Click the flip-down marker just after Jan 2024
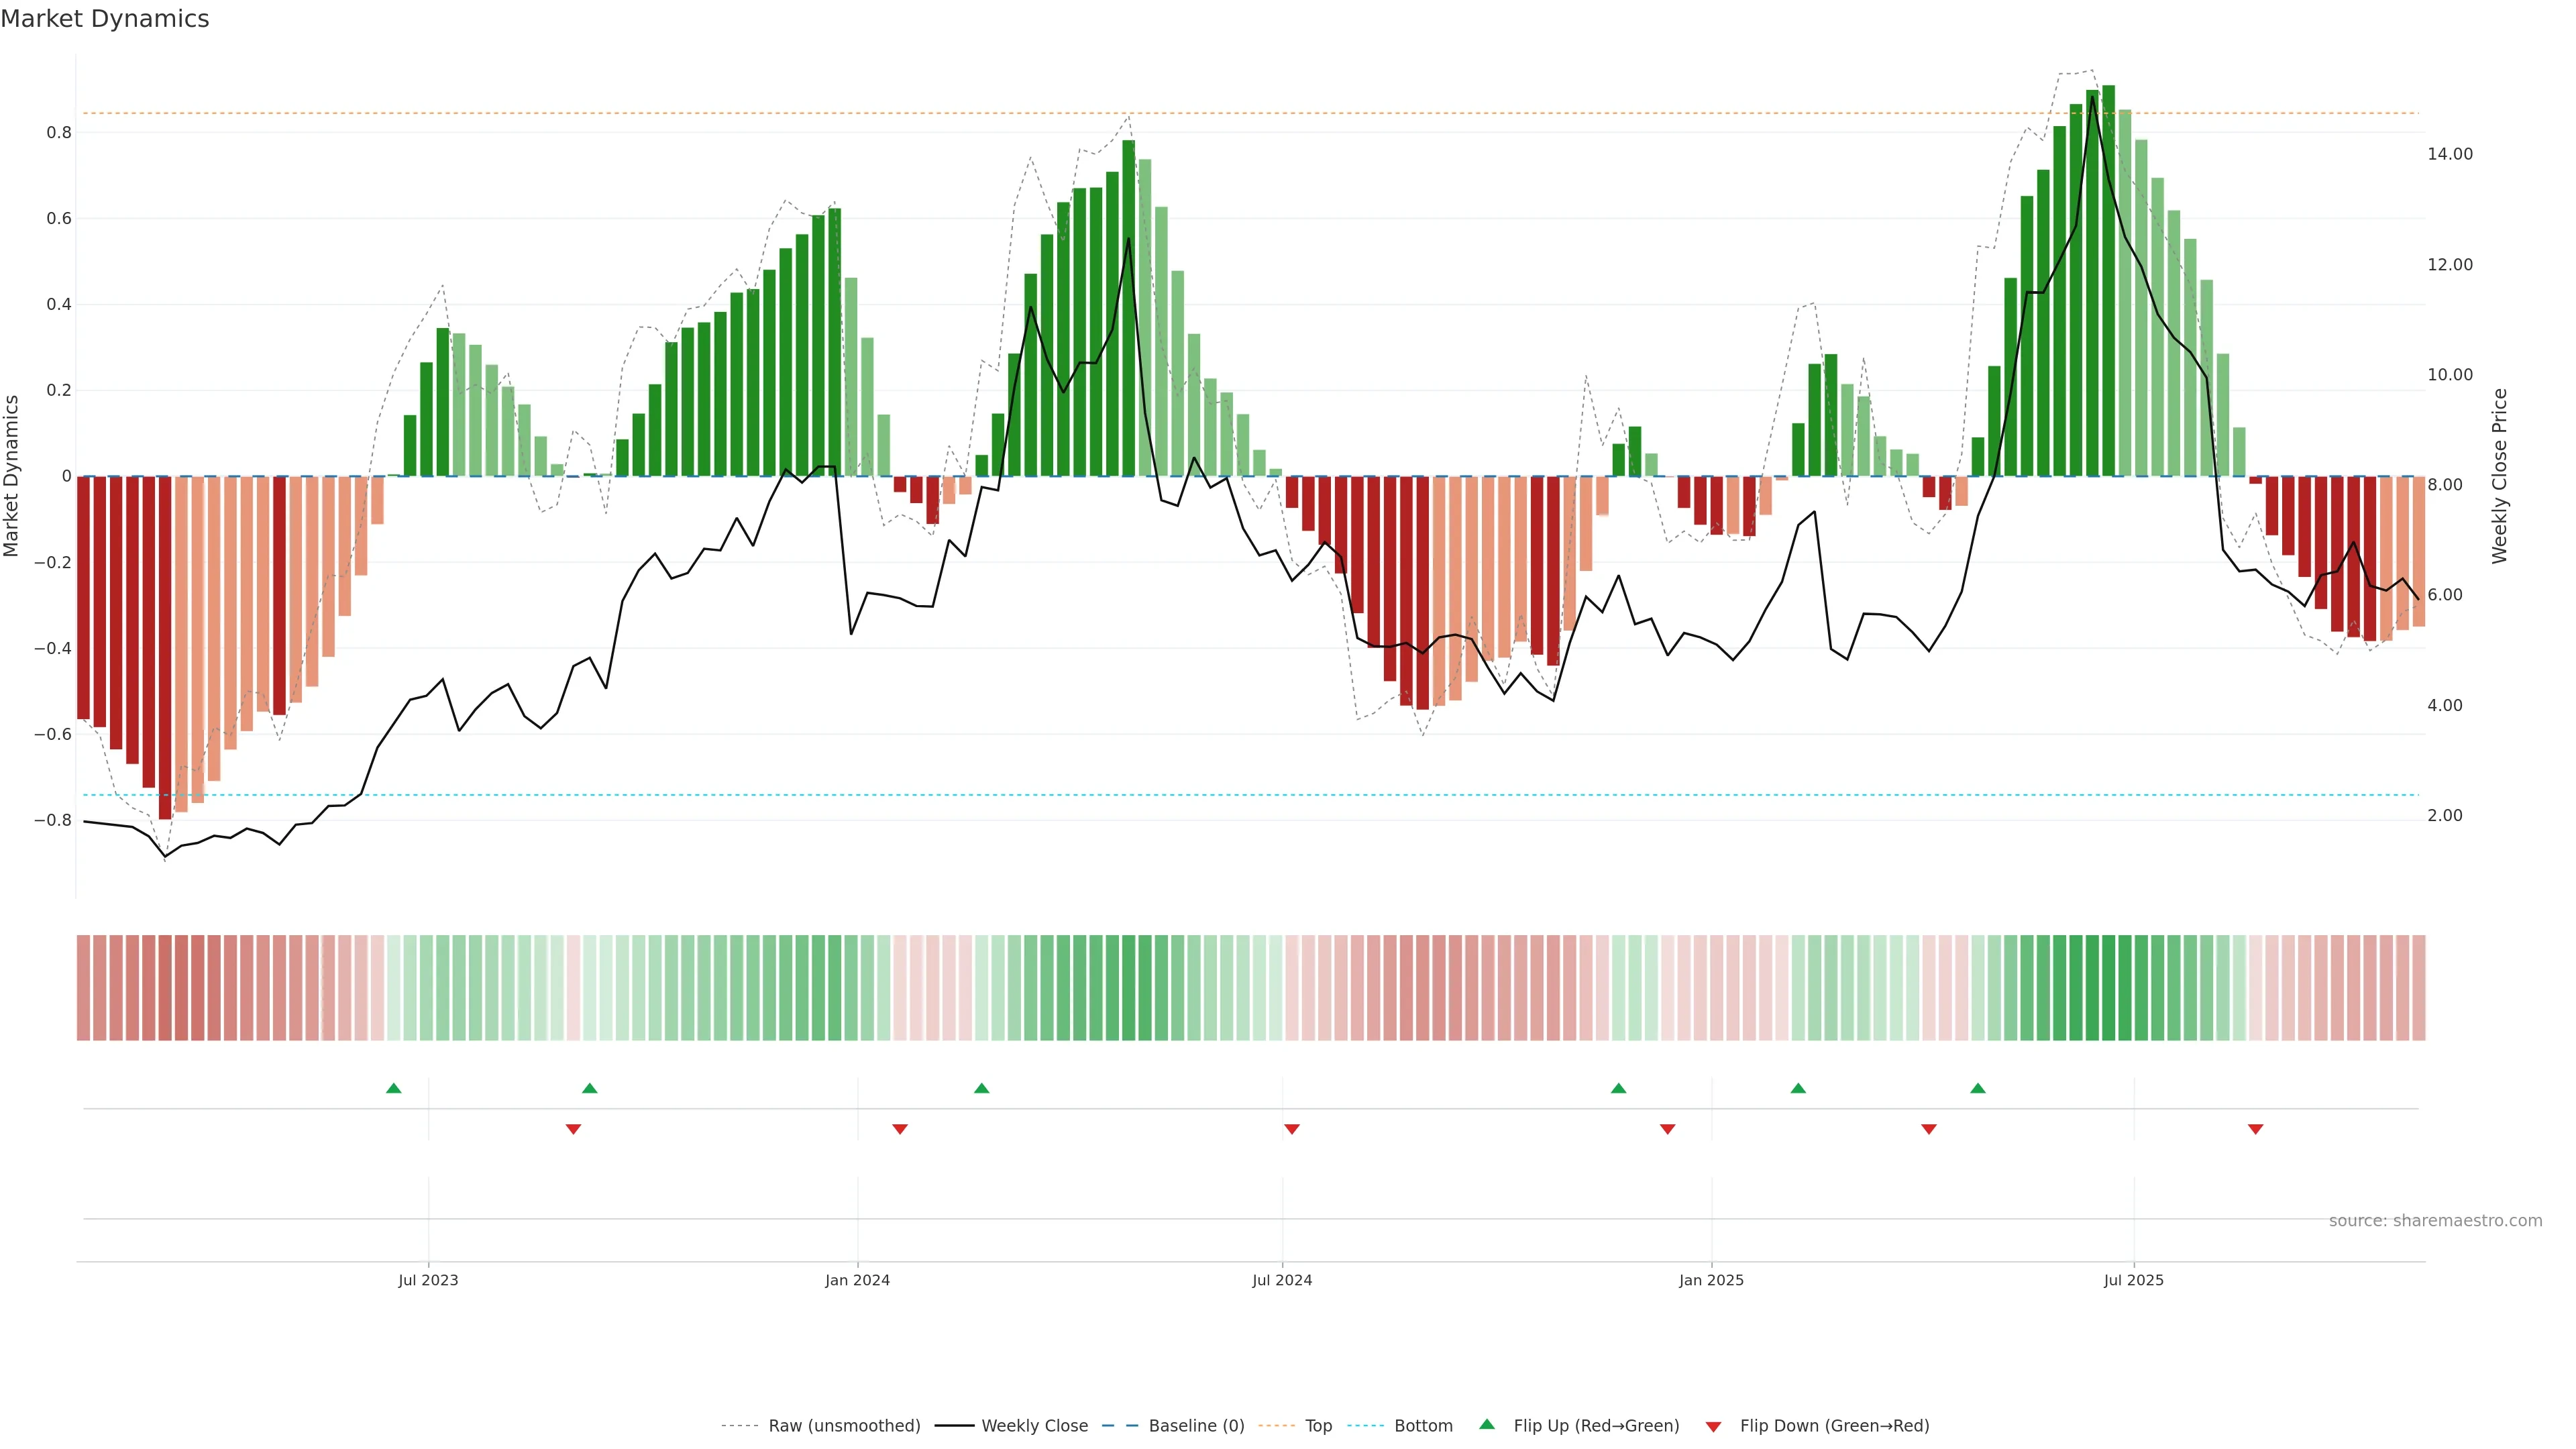Screen dimensions: 2576x1449 (899, 1129)
